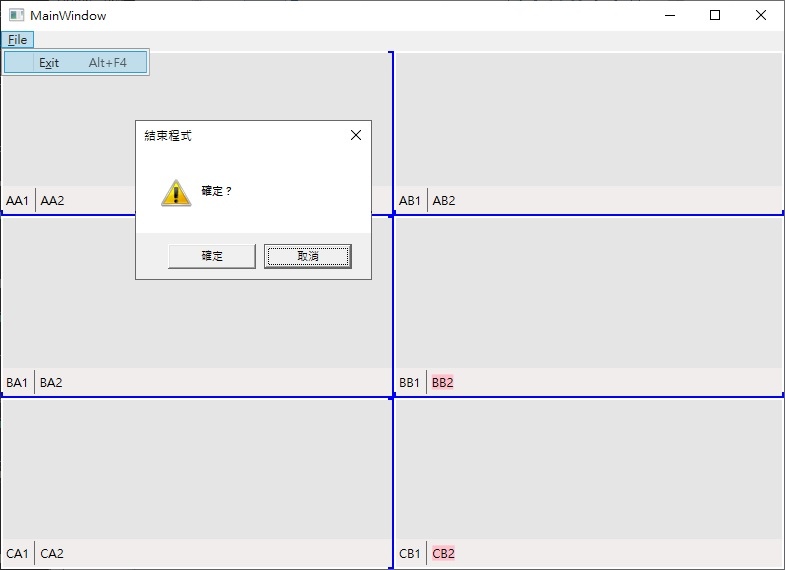Confirm exit with the 確定 button
This screenshot has height=570, width=785.
[x=212, y=256]
